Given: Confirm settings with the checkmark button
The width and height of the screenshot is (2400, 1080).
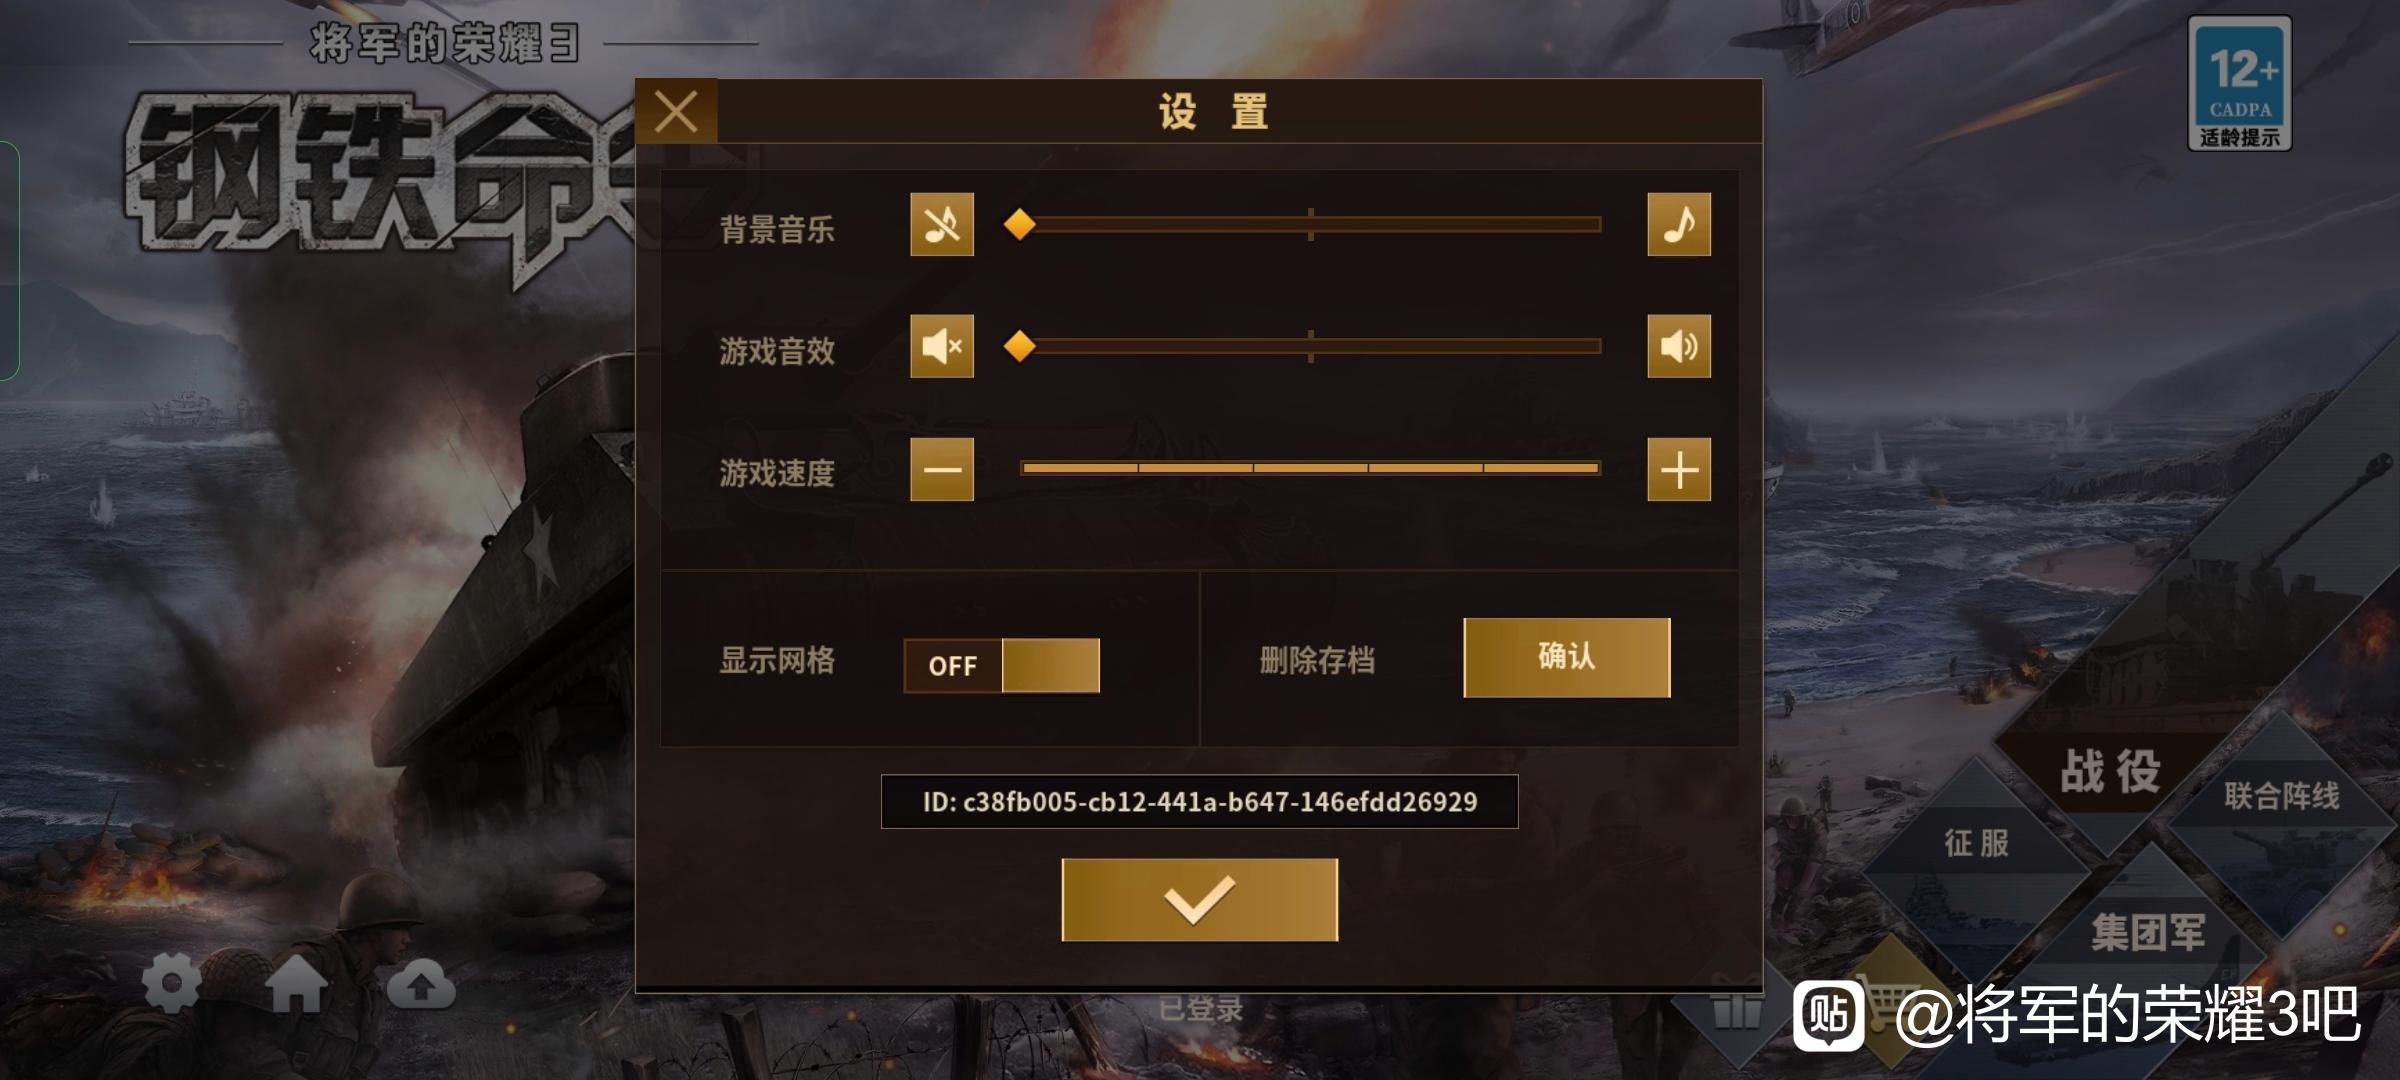Looking at the screenshot, I should point(1199,899).
